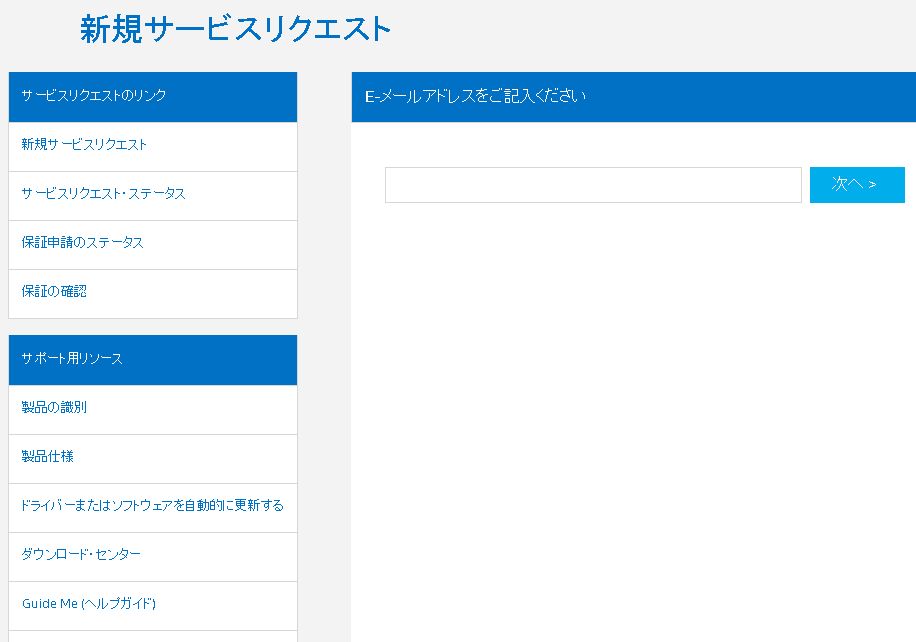Go to サービスリクエスト・ステータス
The image size is (916, 642).
tap(103, 193)
